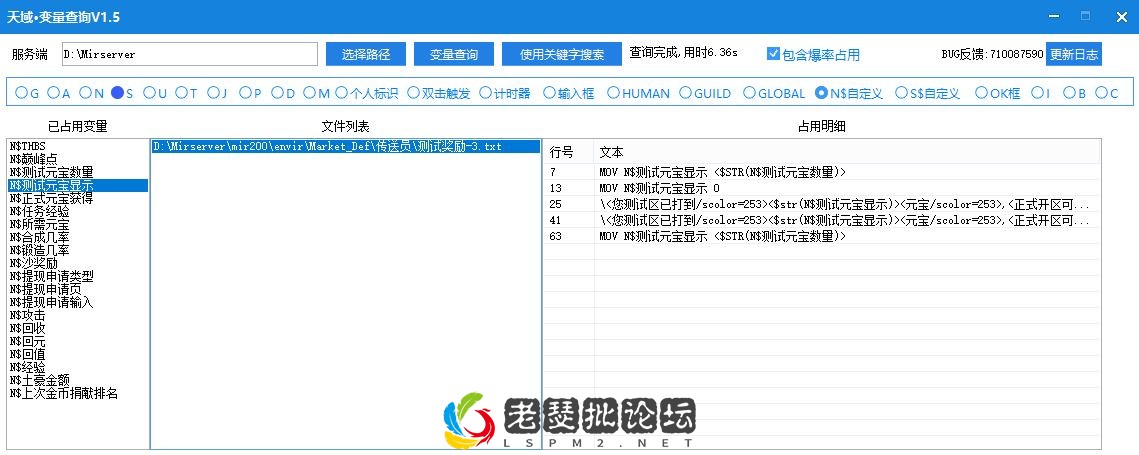The height and width of the screenshot is (455, 1139).
Task: Select the T variable radio button
Action: tap(182, 93)
